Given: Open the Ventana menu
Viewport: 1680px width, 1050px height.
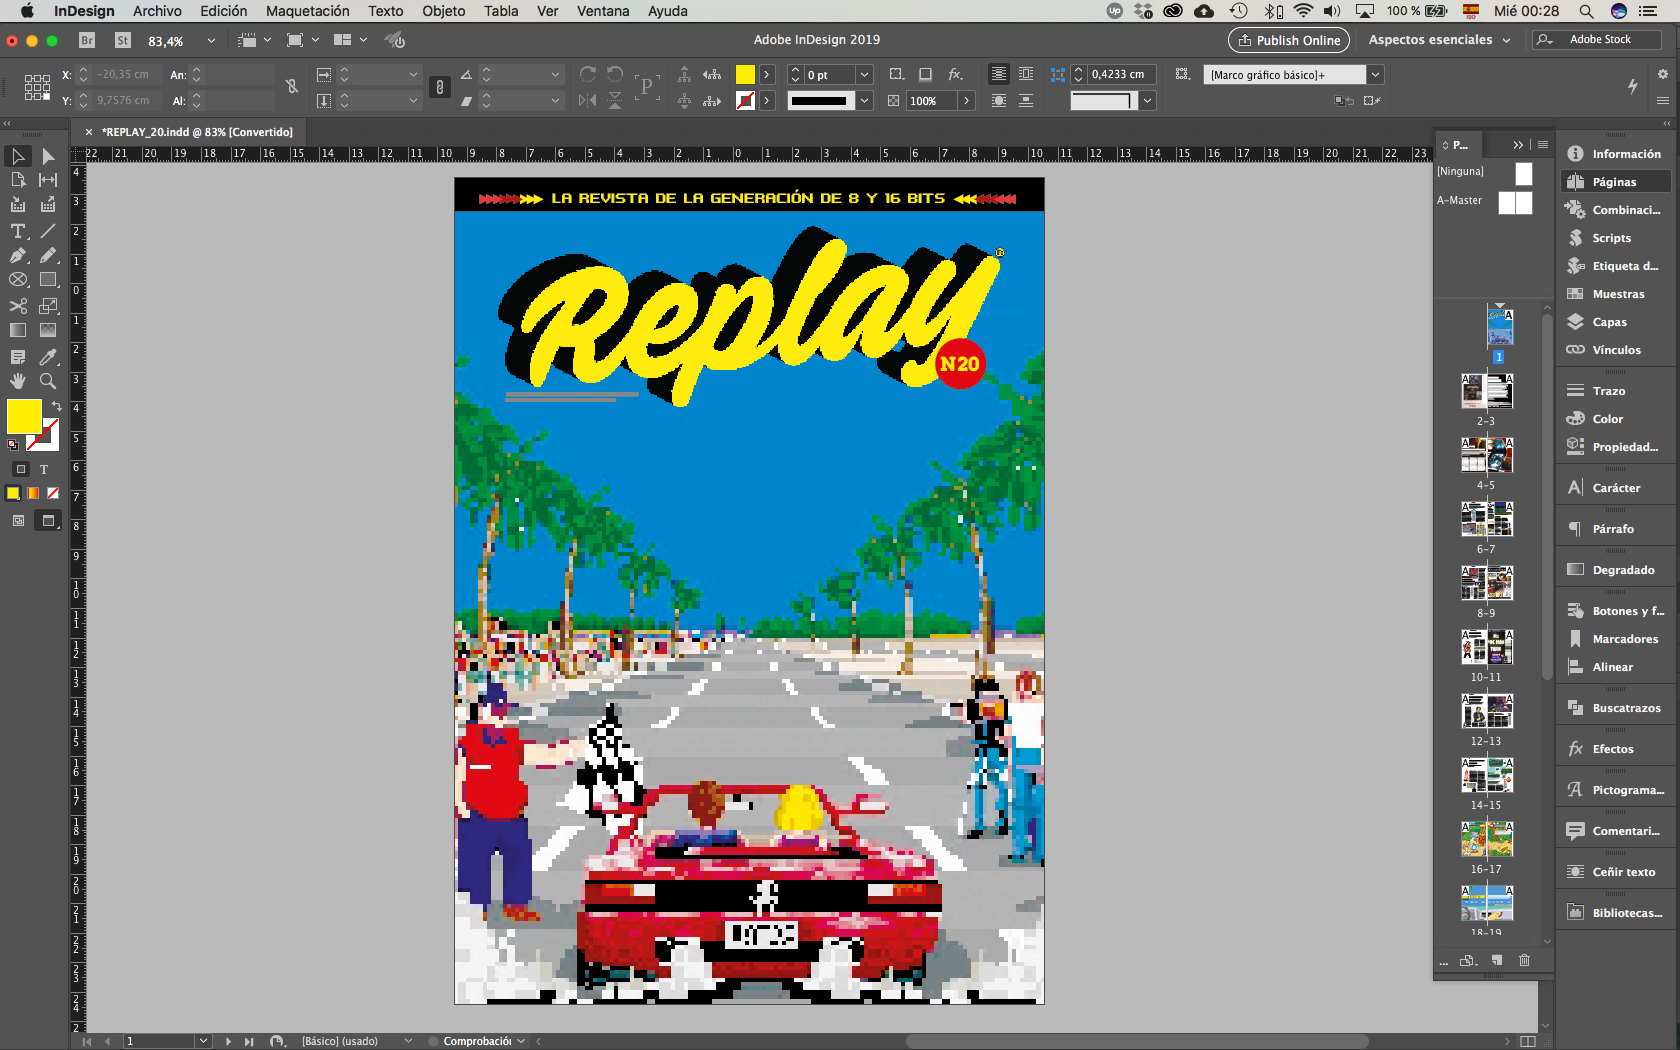Looking at the screenshot, I should coord(603,11).
